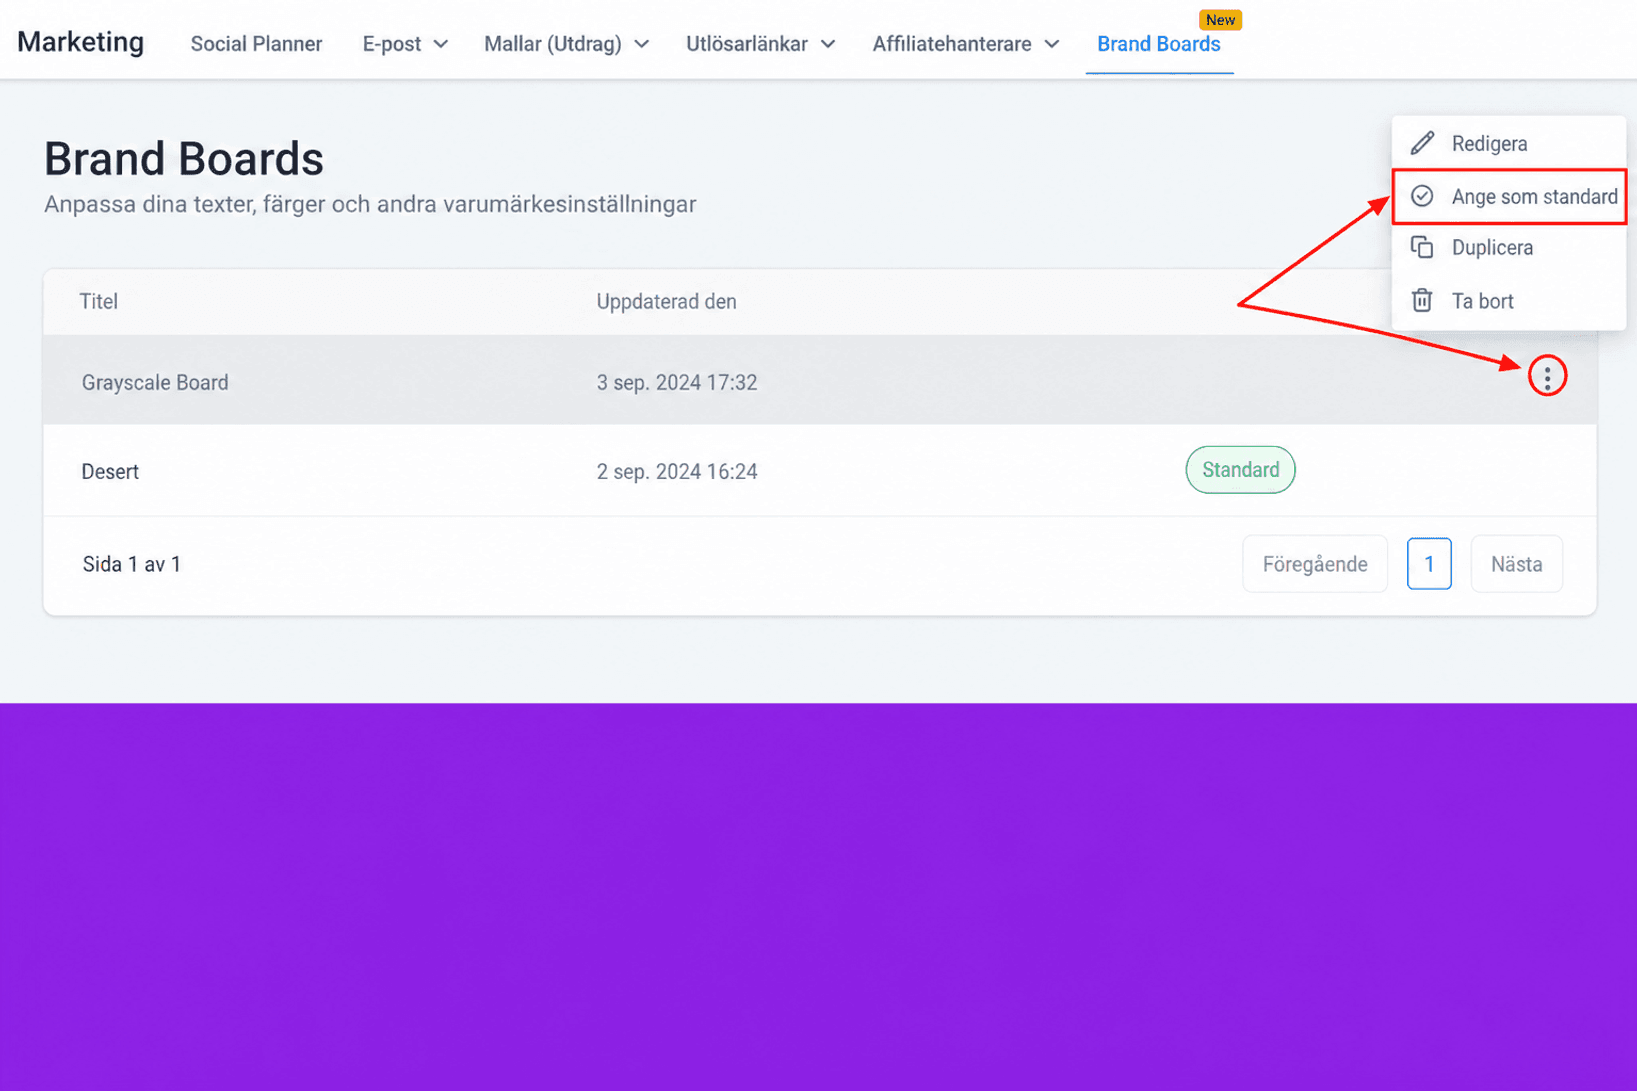The image size is (1637, 1091).
Task: Expand the Mallar (Utdrag) dropdown
Action: (x=567, y=44)
